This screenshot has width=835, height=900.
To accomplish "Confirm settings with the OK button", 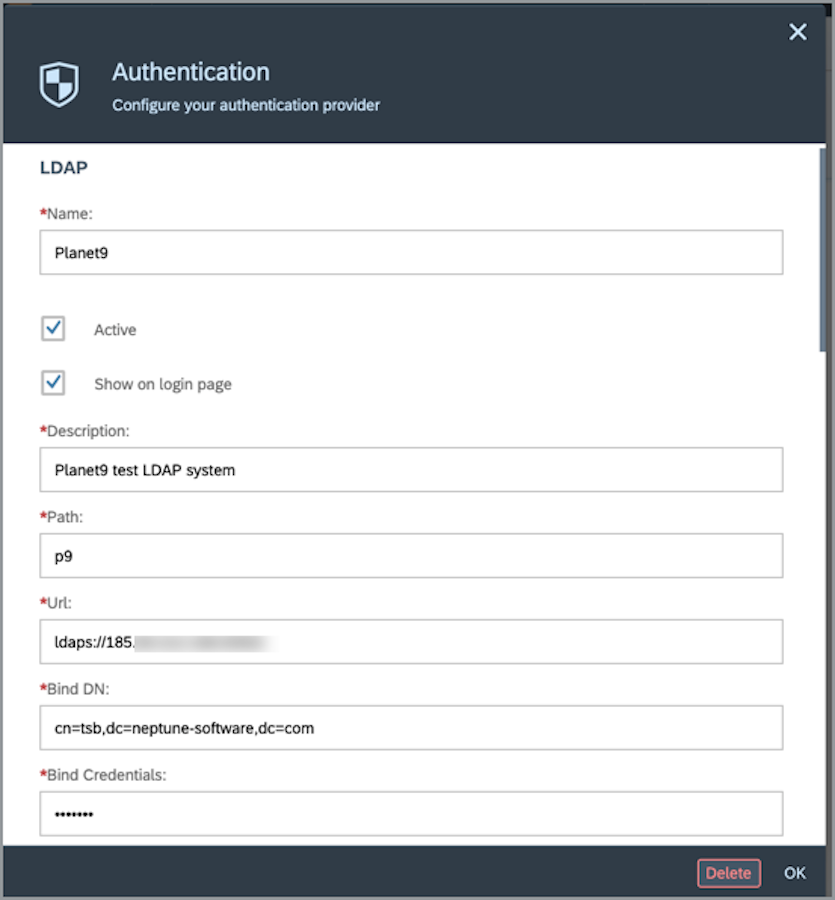I will pyautogui.click(x=794, y=873).
